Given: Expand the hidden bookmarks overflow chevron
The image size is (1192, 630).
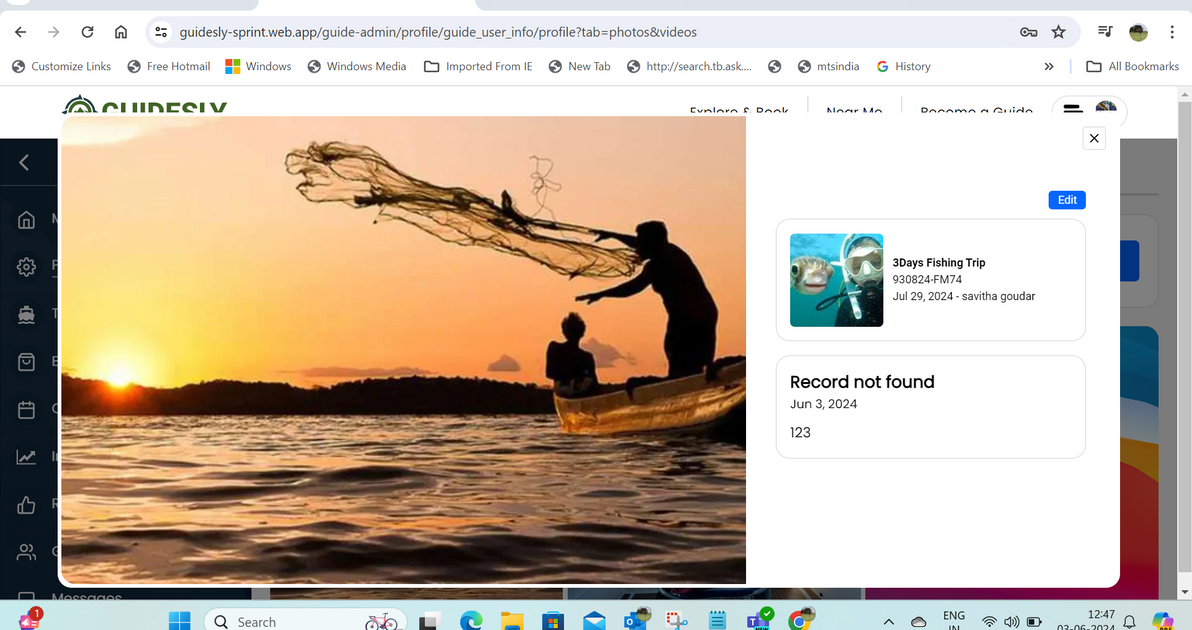Looking at the screenshot, I should pos(1049,67).
